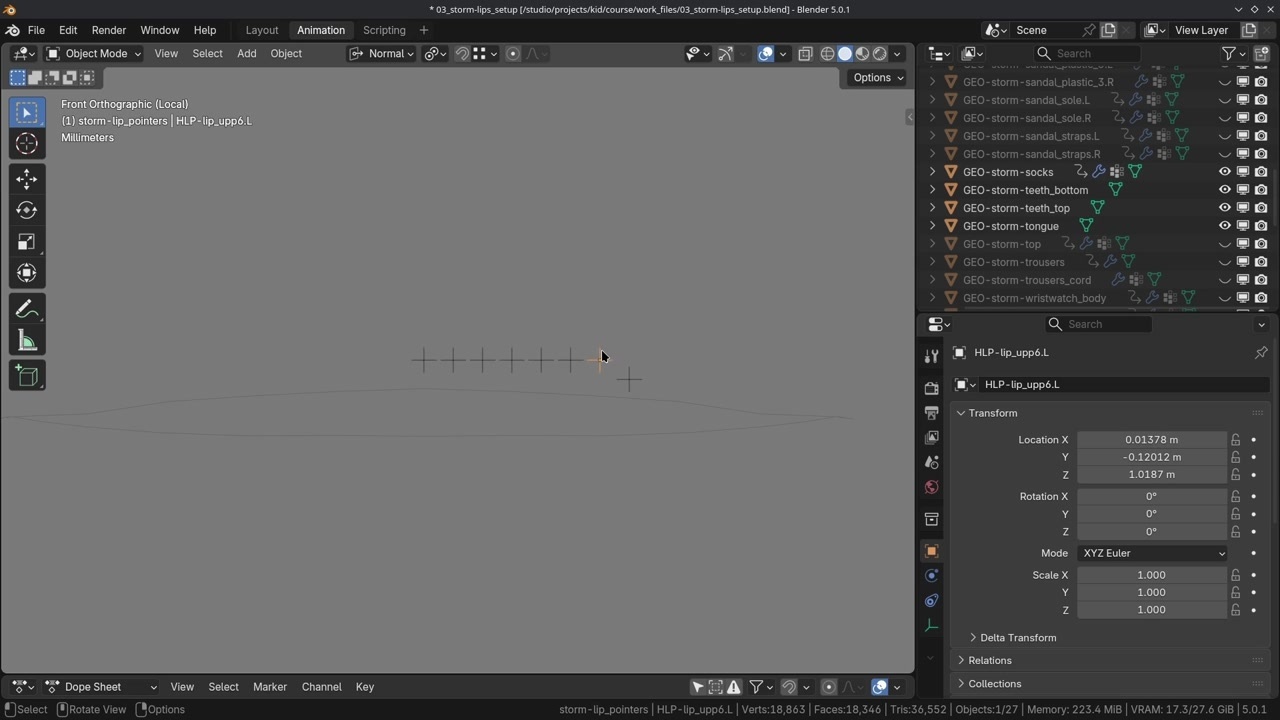Select the Move tool in toolbar
1280x720 pixels.
point(27,179)
